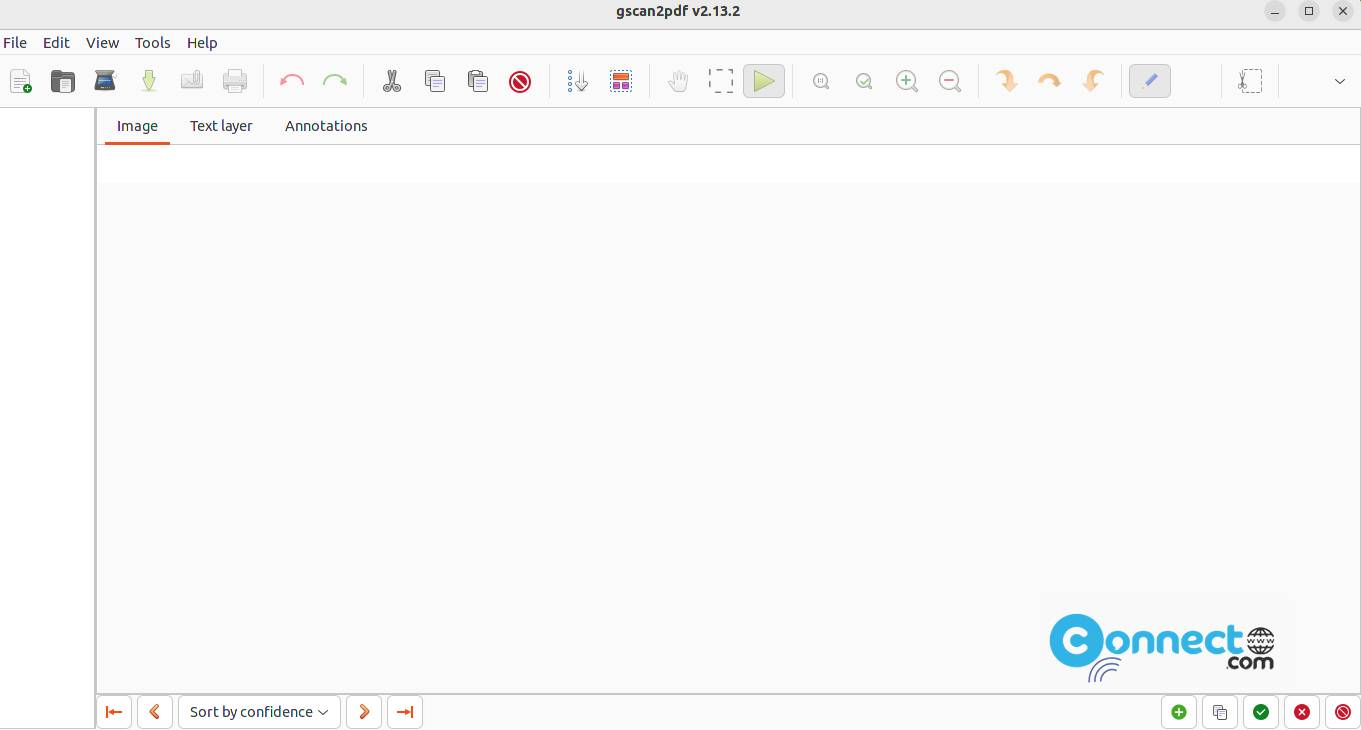Rotate page 180 degrees
Screen dimensions: 1361x730
(x=1050, y=81)
